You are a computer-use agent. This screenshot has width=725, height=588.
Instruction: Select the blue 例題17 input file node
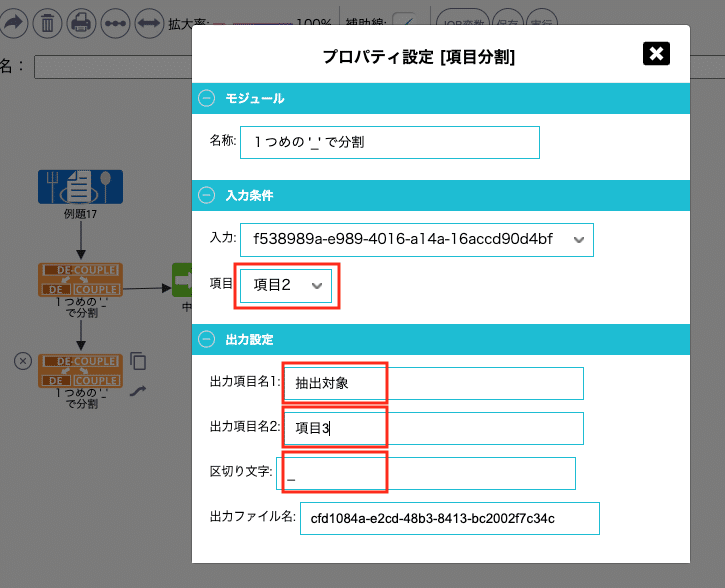click(80, 187)
